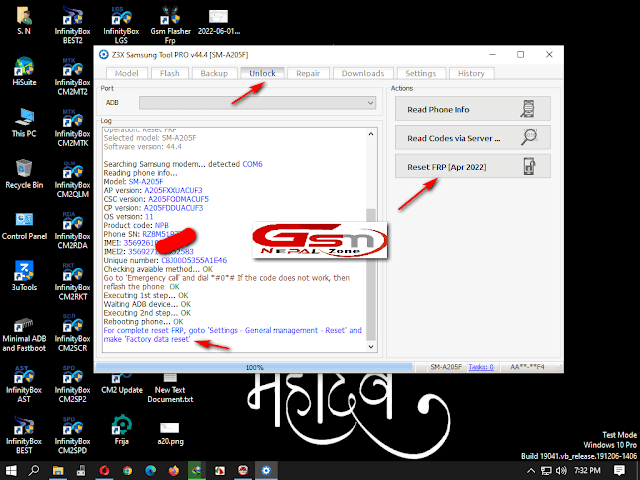Launch InfinityBox CM2SPD shortcut
The width and height of the screenshot is (640, 480).
tap(73, 435)
